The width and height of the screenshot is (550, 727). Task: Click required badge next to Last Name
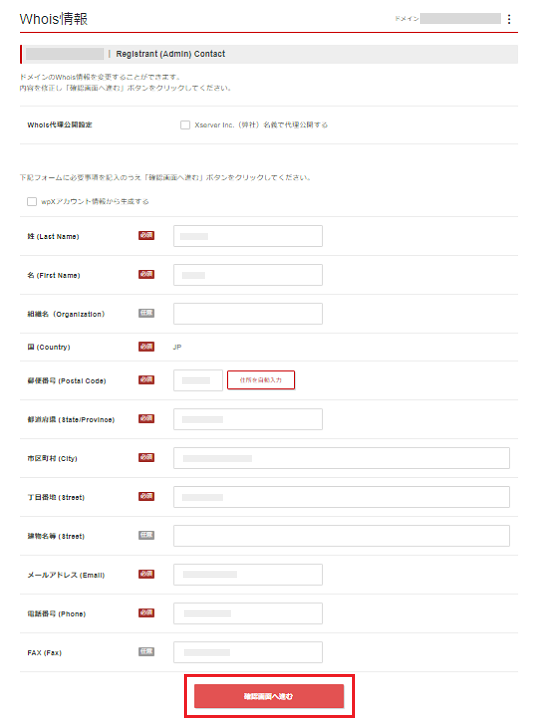(x=147, y=236)
